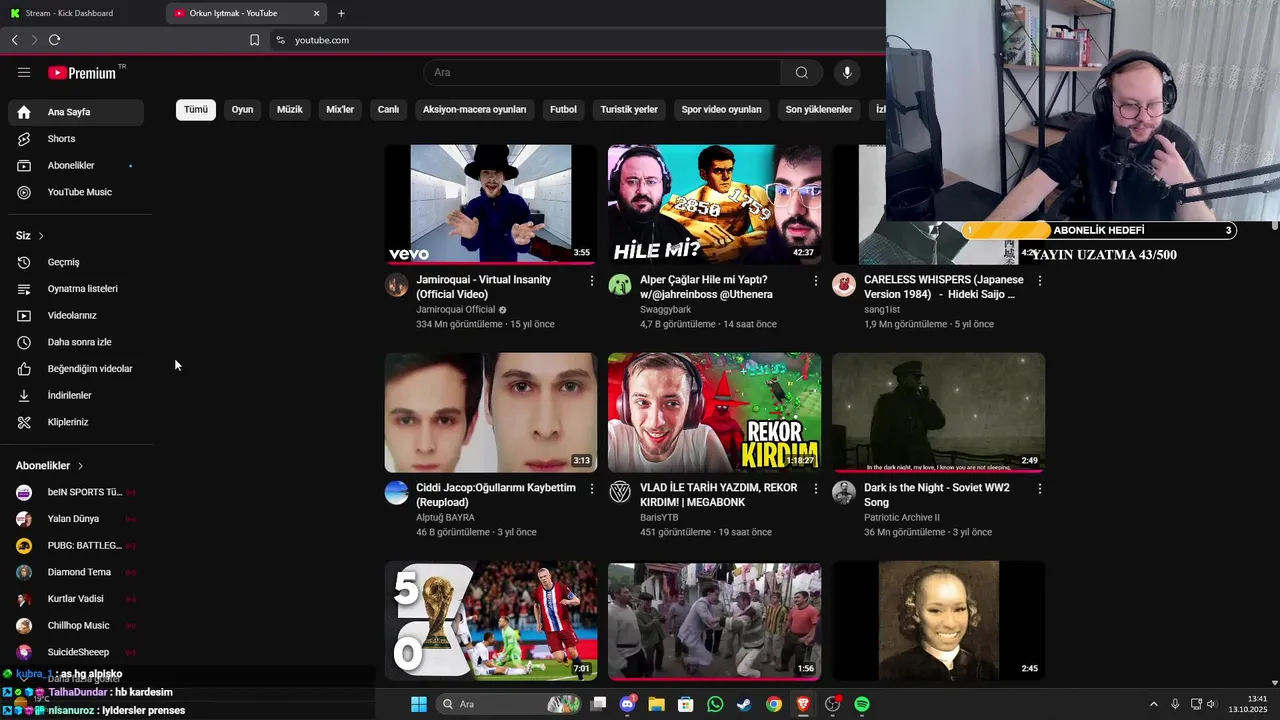Screen dimensions: 1280x720
Task: Open Videolarınız page
Action: (76, 315)
